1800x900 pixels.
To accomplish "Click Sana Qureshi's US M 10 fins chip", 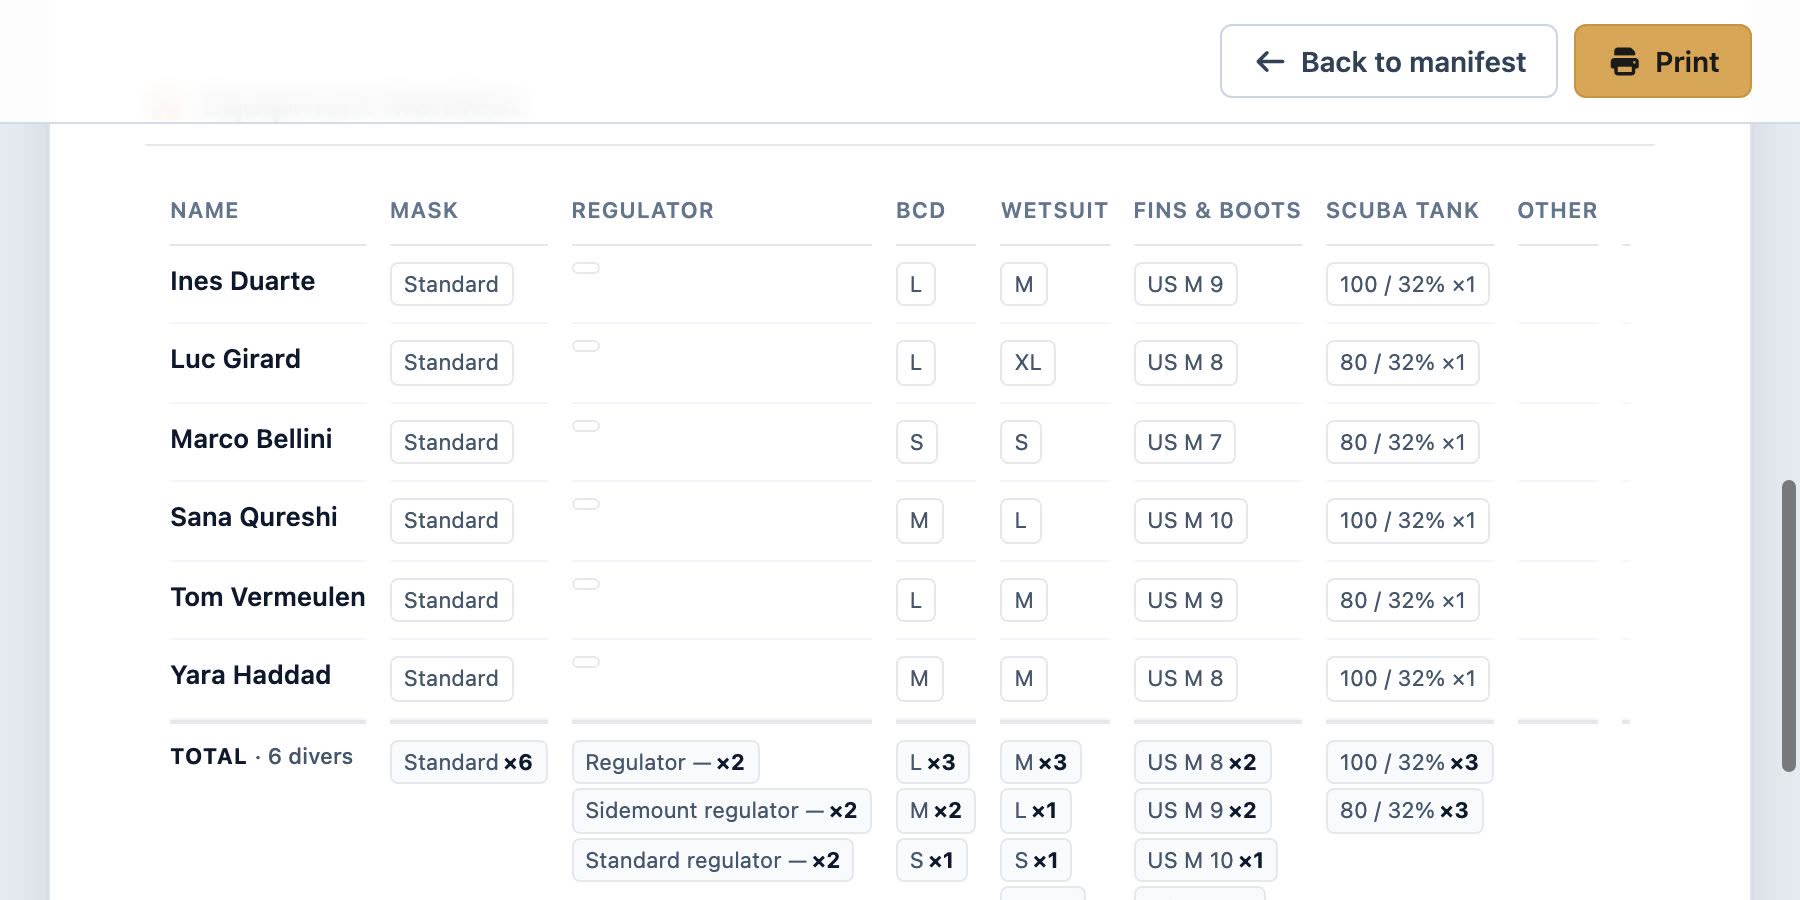I will (1190, 520).
